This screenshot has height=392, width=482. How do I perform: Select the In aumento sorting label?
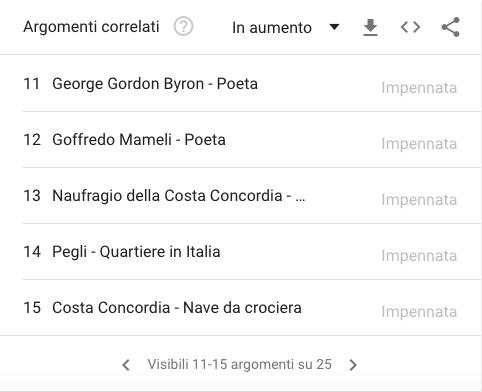[x=272, y=28]
